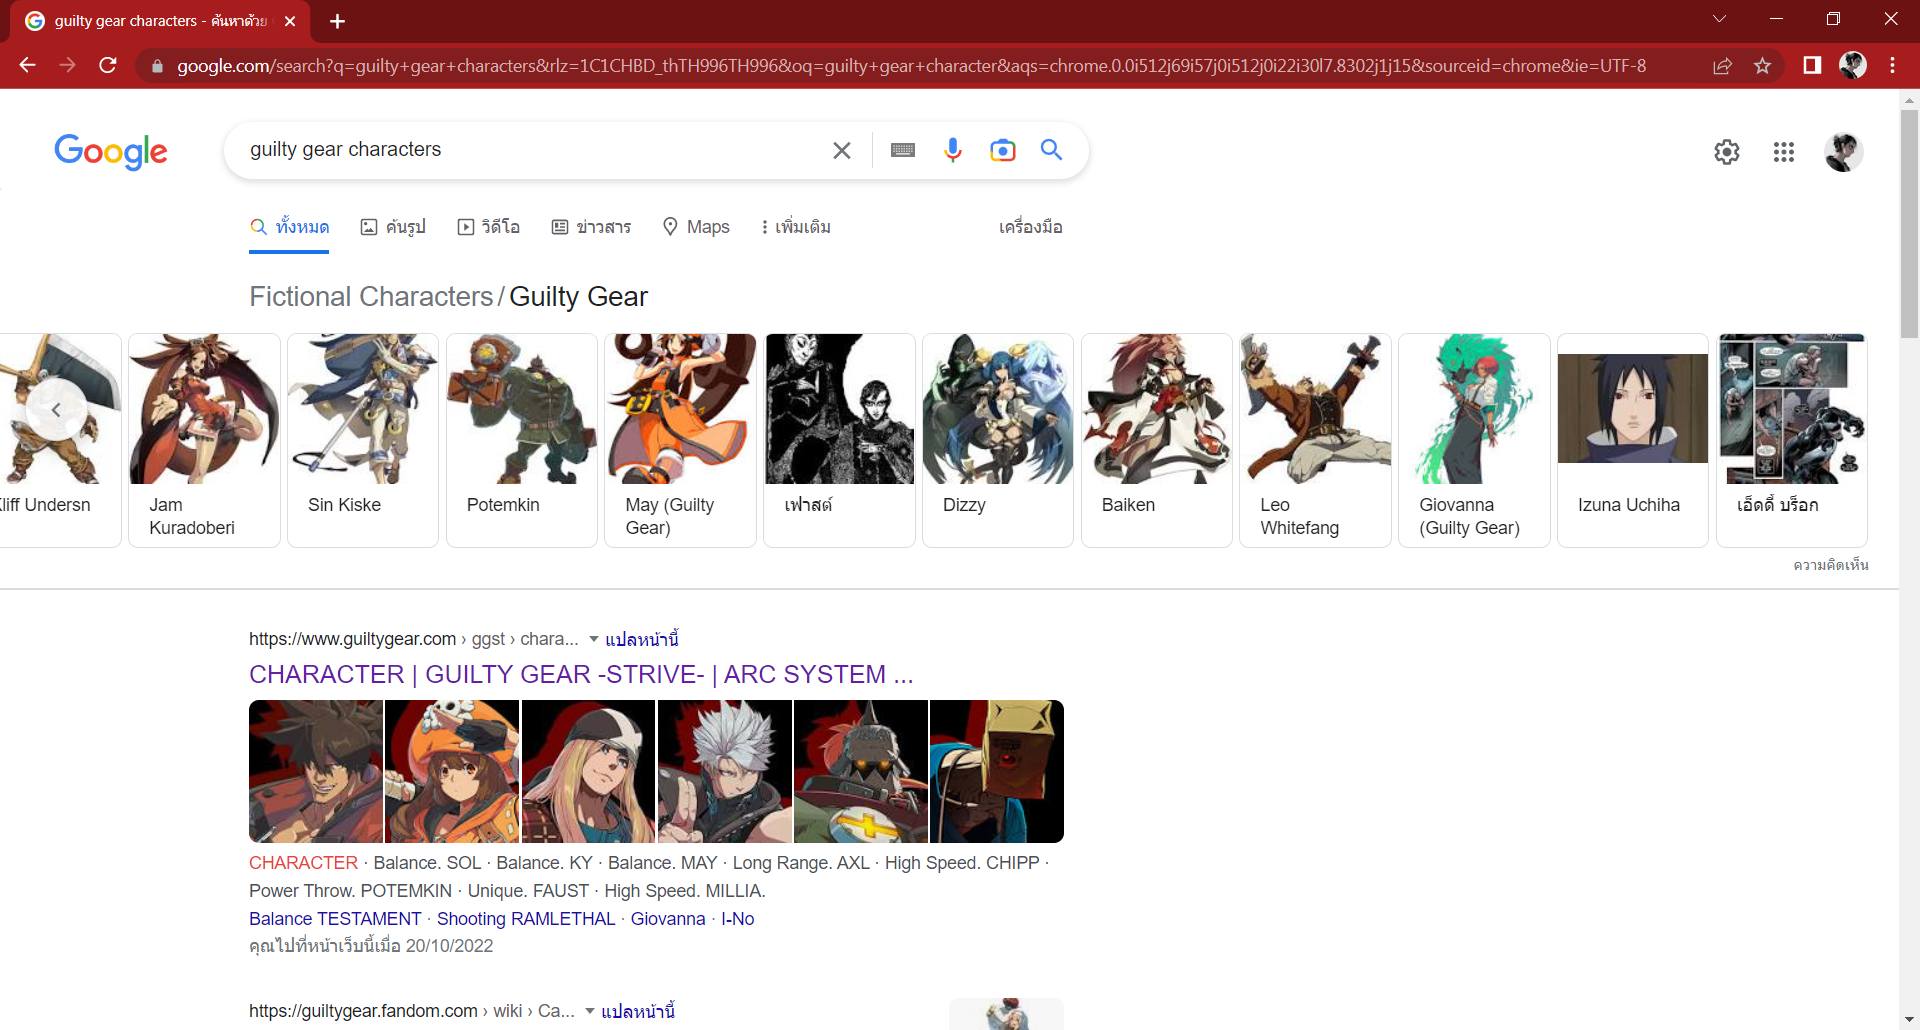Translate the guiltygear.fandom.com result page
The width and height of the screenshot is (1920, 1030).
(638, 1011)
